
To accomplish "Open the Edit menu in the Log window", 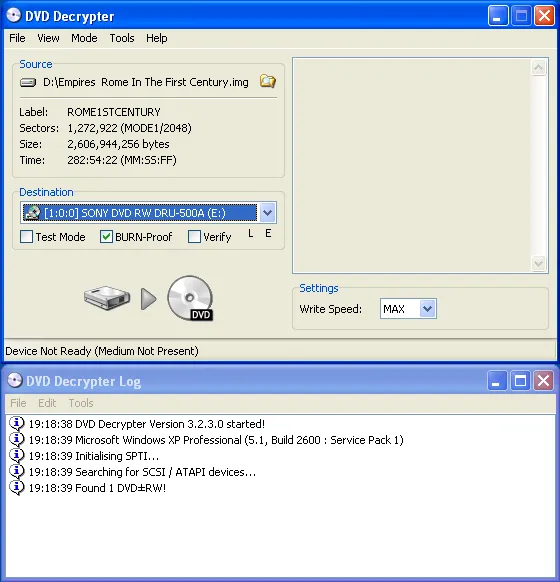I will [47, 403].
